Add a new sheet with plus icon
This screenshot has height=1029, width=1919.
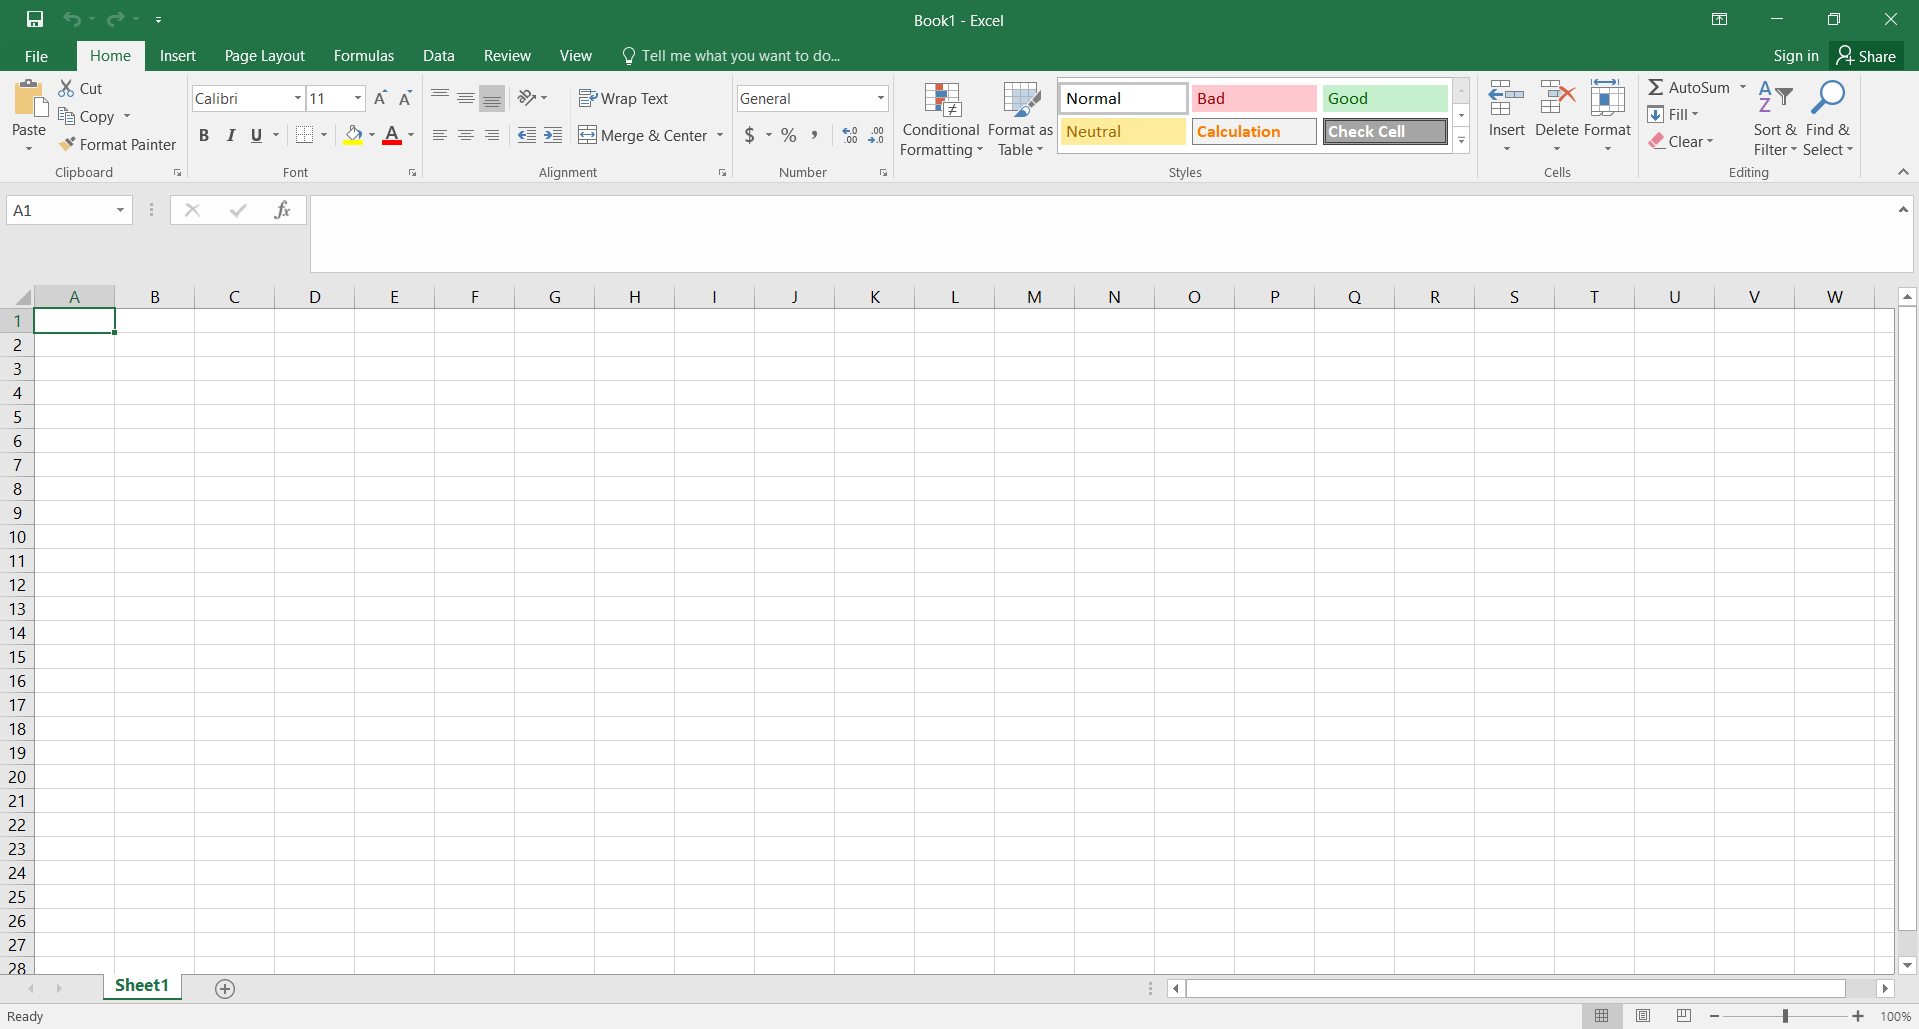[225, 988]
